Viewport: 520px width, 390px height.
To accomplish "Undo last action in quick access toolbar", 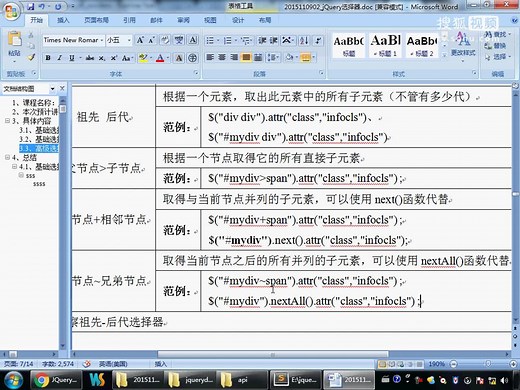I will (x=42, y=6).
